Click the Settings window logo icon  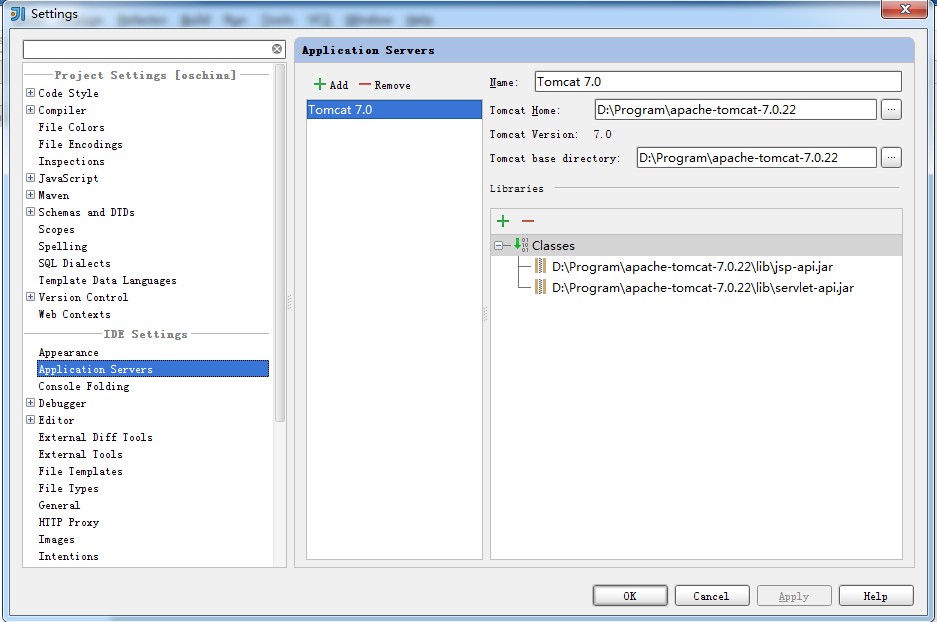pyautogui.click(x=18, y=14)
